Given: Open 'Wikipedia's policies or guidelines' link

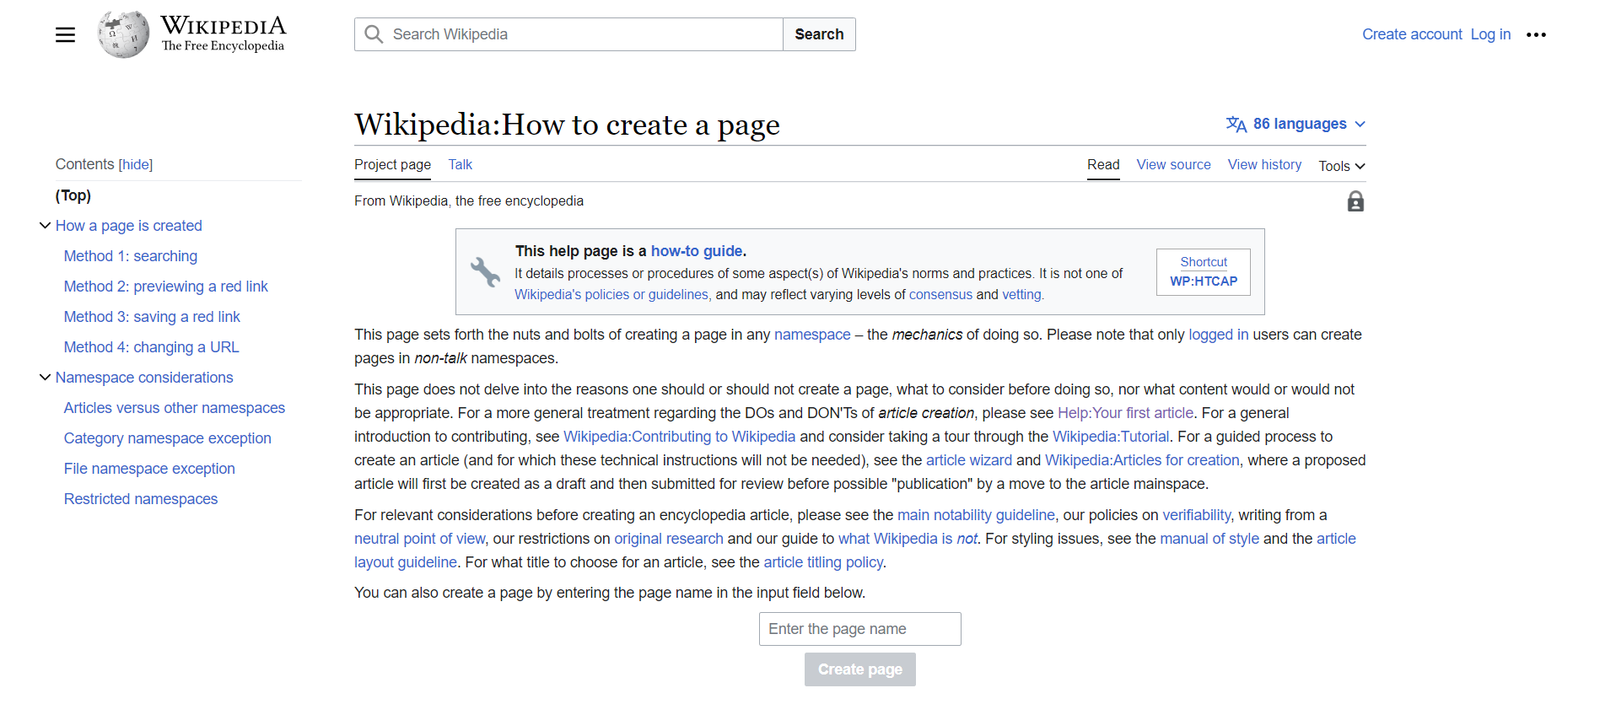Looking at the screenshot, I should (x=613, y=295).
